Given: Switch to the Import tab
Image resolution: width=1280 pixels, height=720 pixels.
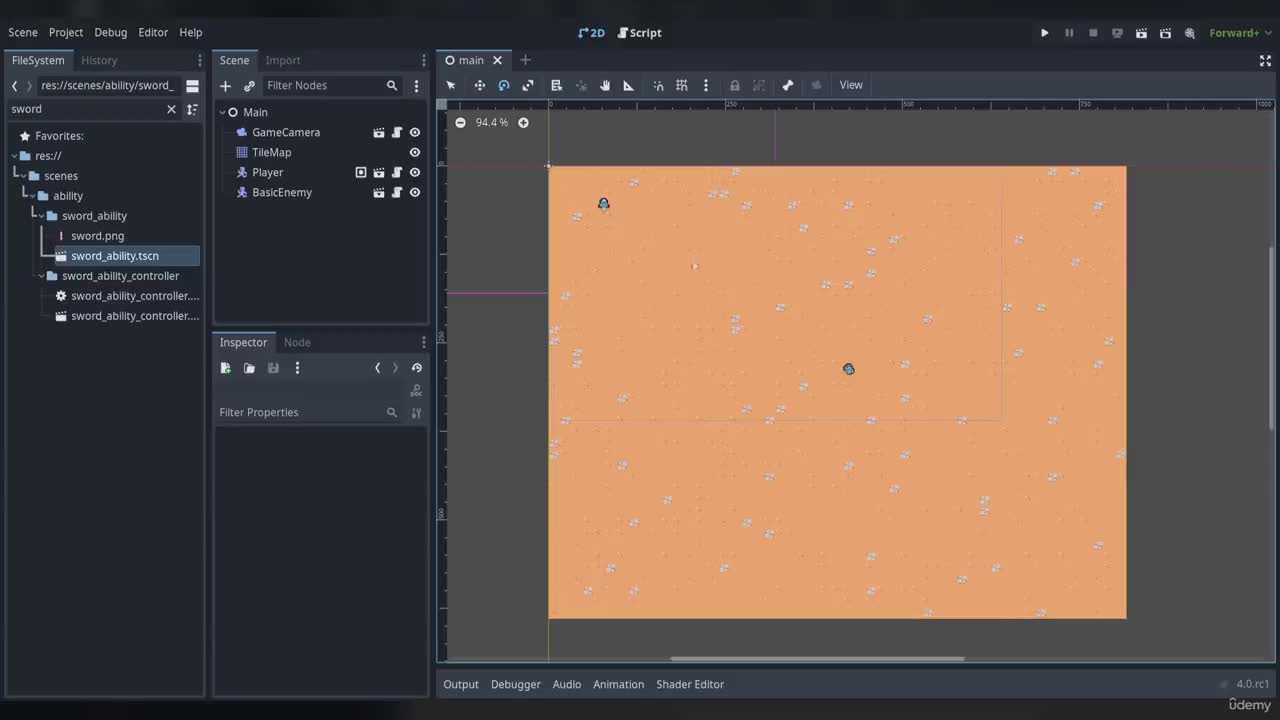Looking at the screenshot, I should pos(283,60).
